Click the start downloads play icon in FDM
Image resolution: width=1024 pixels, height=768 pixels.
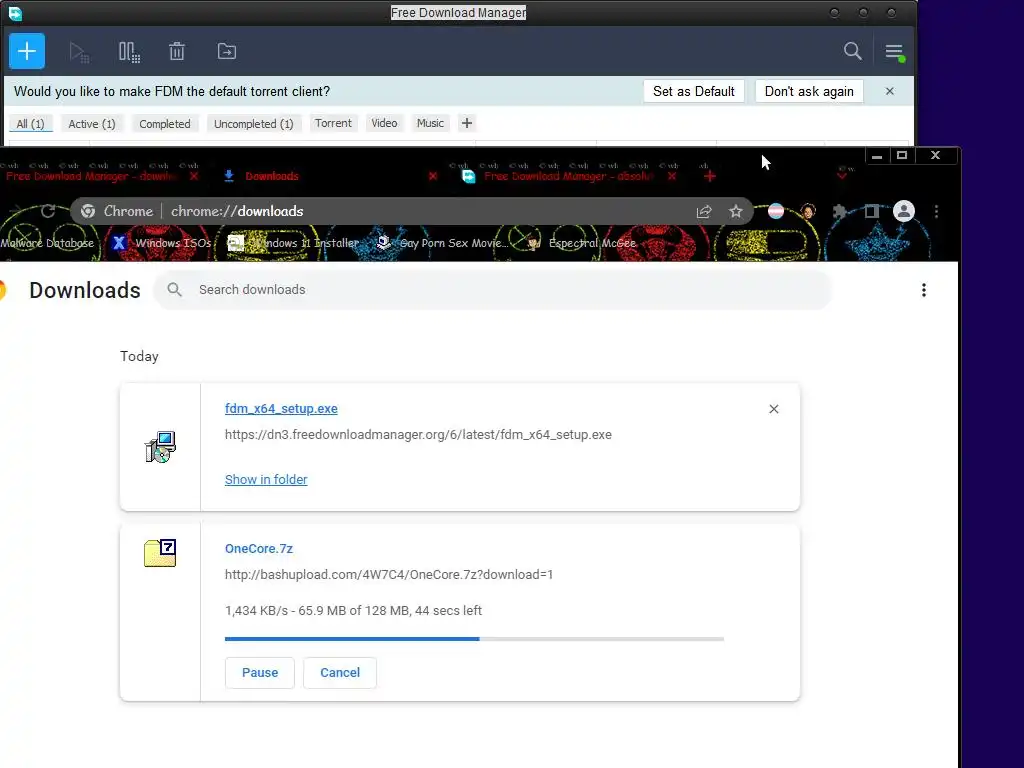(x=79, y=52)
